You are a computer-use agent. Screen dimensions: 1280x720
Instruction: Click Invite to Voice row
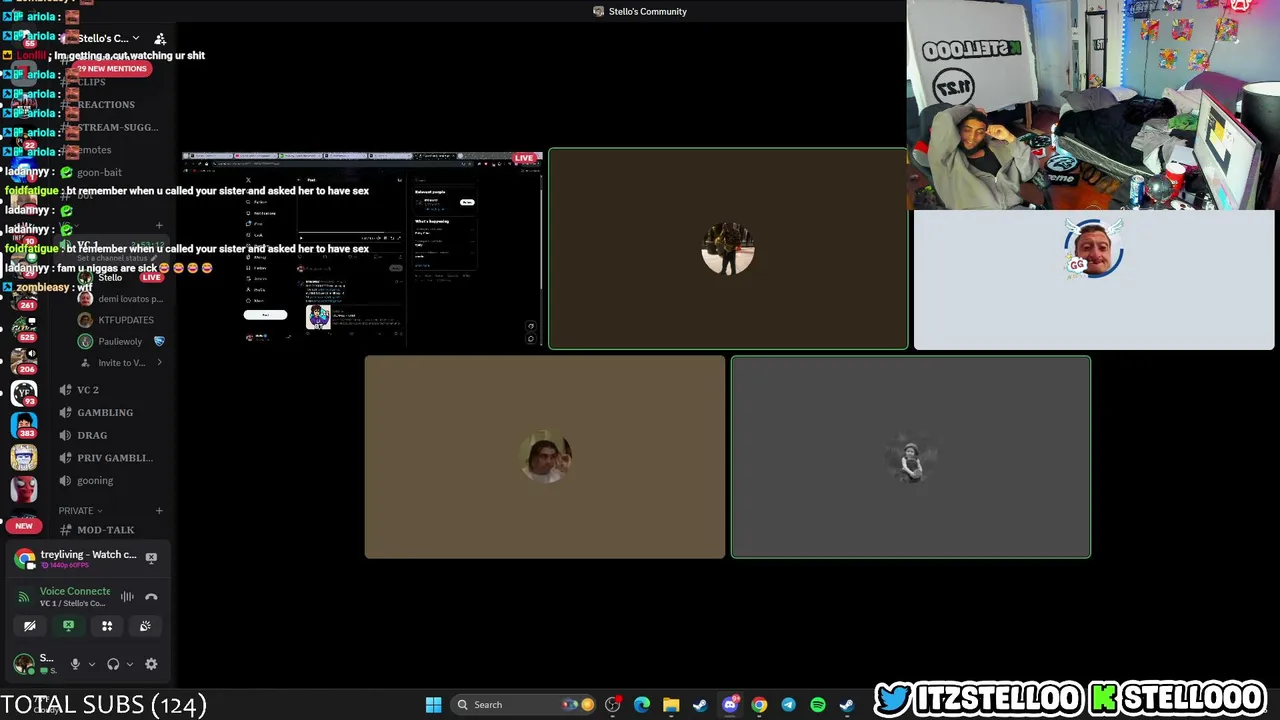[x=120, y=363]
